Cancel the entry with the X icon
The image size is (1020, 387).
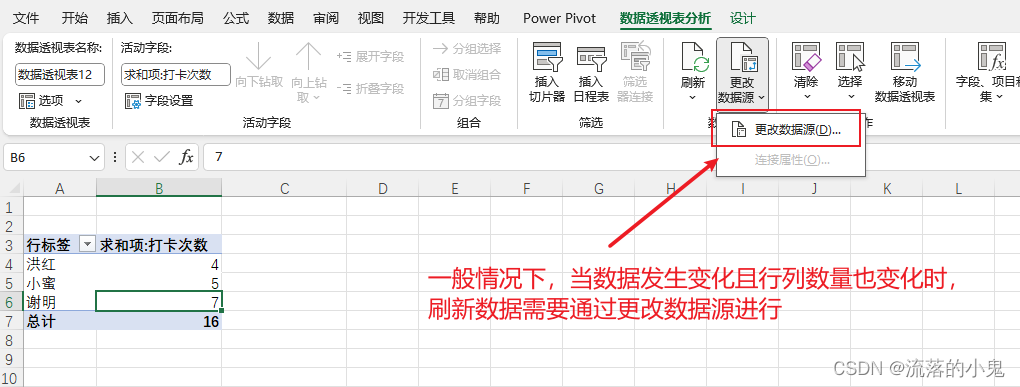click(x=137, y=157)
